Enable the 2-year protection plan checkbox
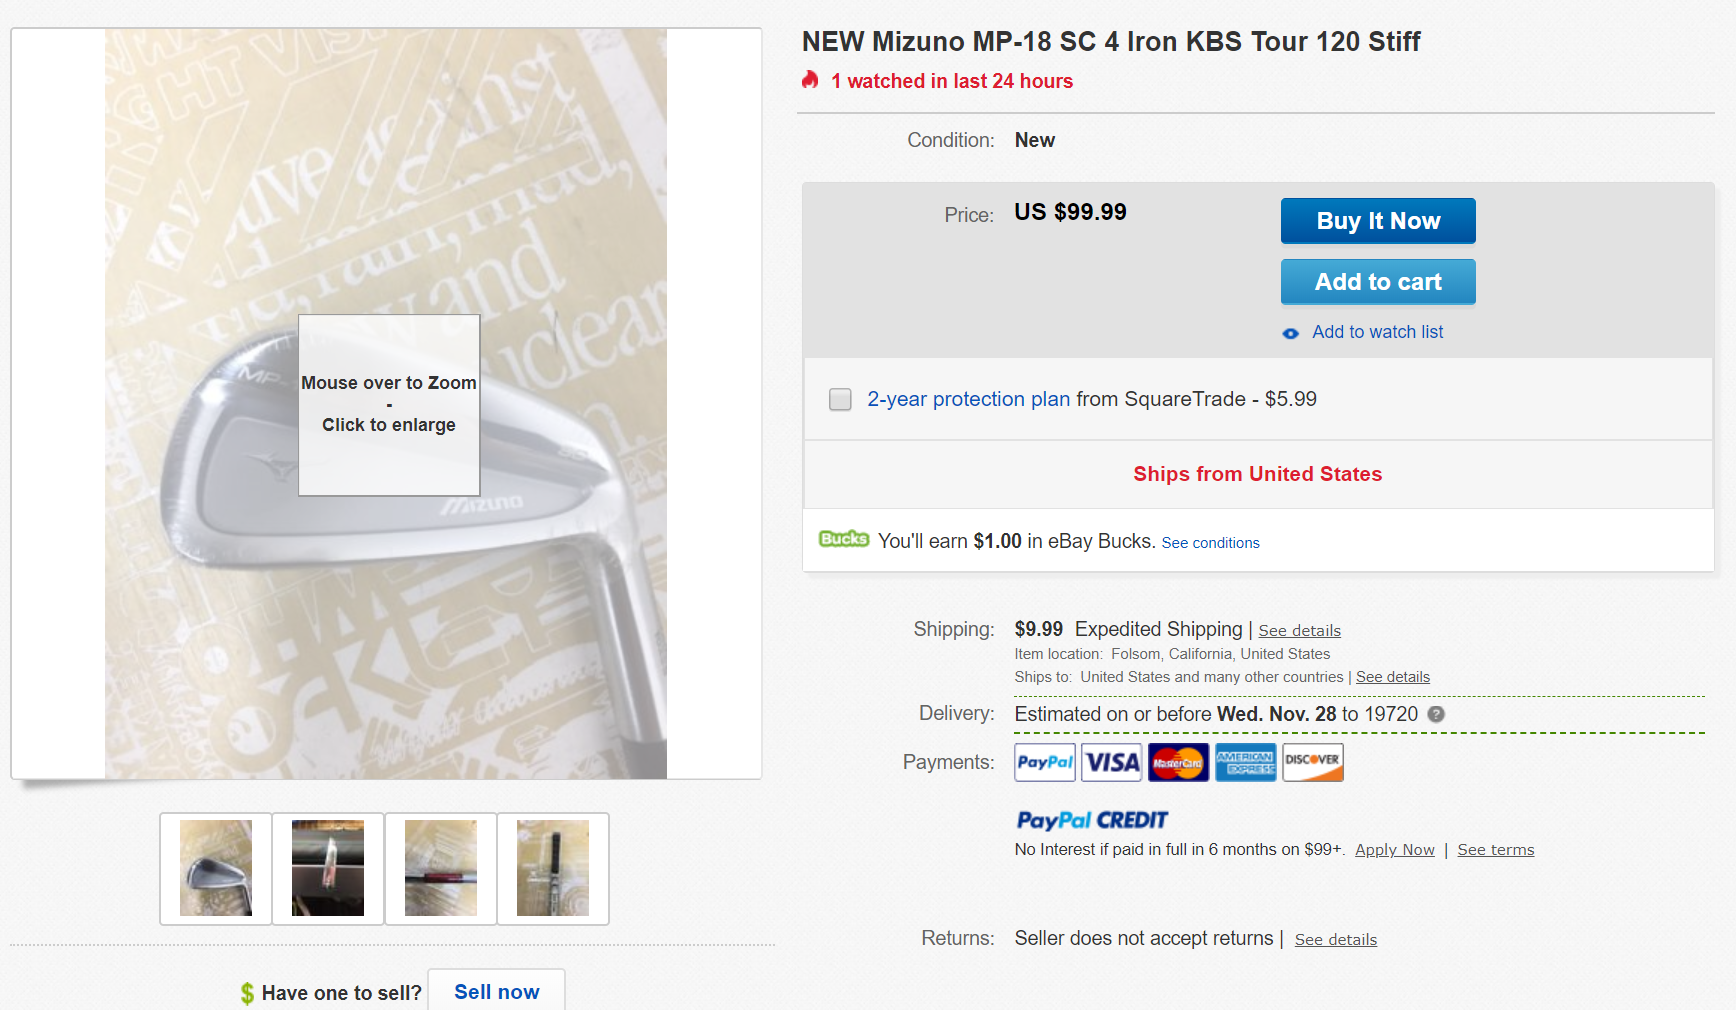 [x=840, y=399]
